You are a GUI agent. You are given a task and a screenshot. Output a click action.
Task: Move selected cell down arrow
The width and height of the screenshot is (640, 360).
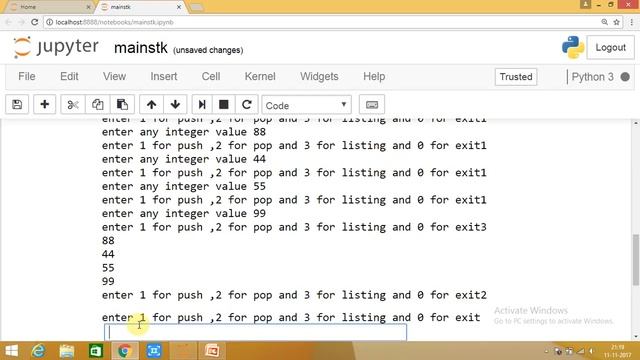pos(175,104)
